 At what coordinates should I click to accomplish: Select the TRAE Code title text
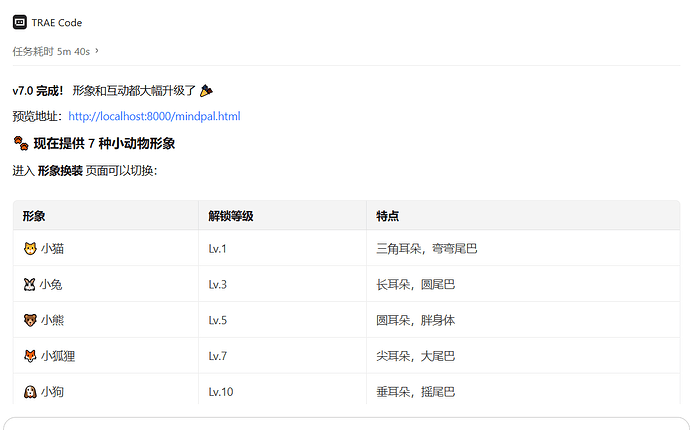click(x=57, y=22)
